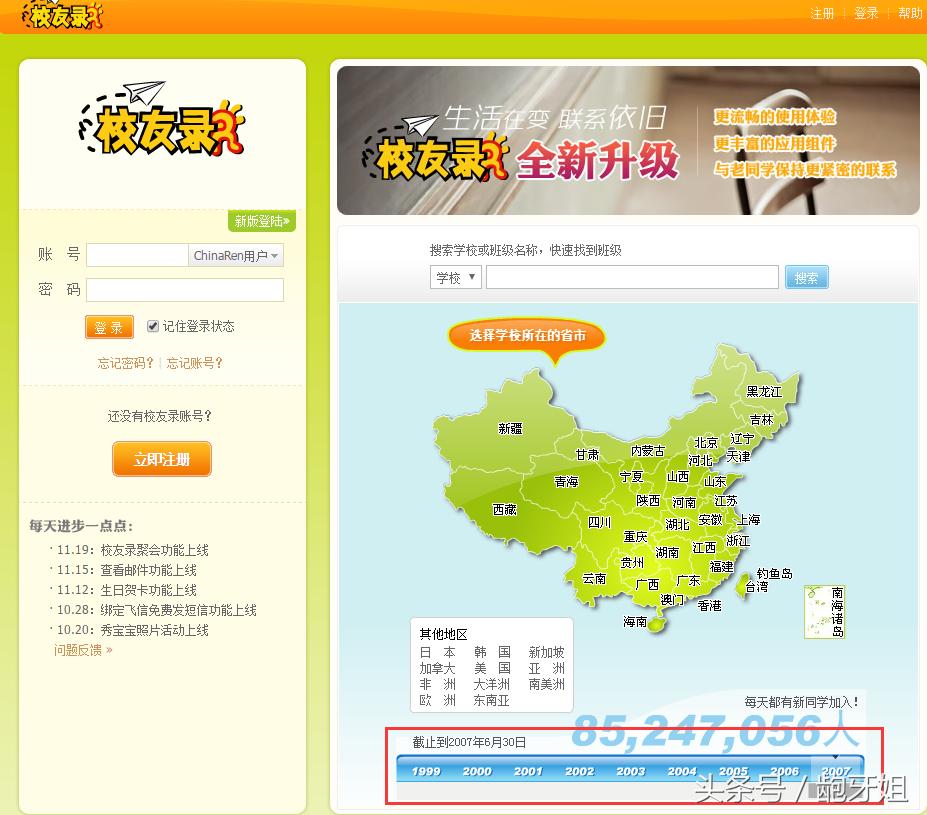Click the 新版登陆 green button
Viewport: 927px width, 815px height.
[260, 221]
